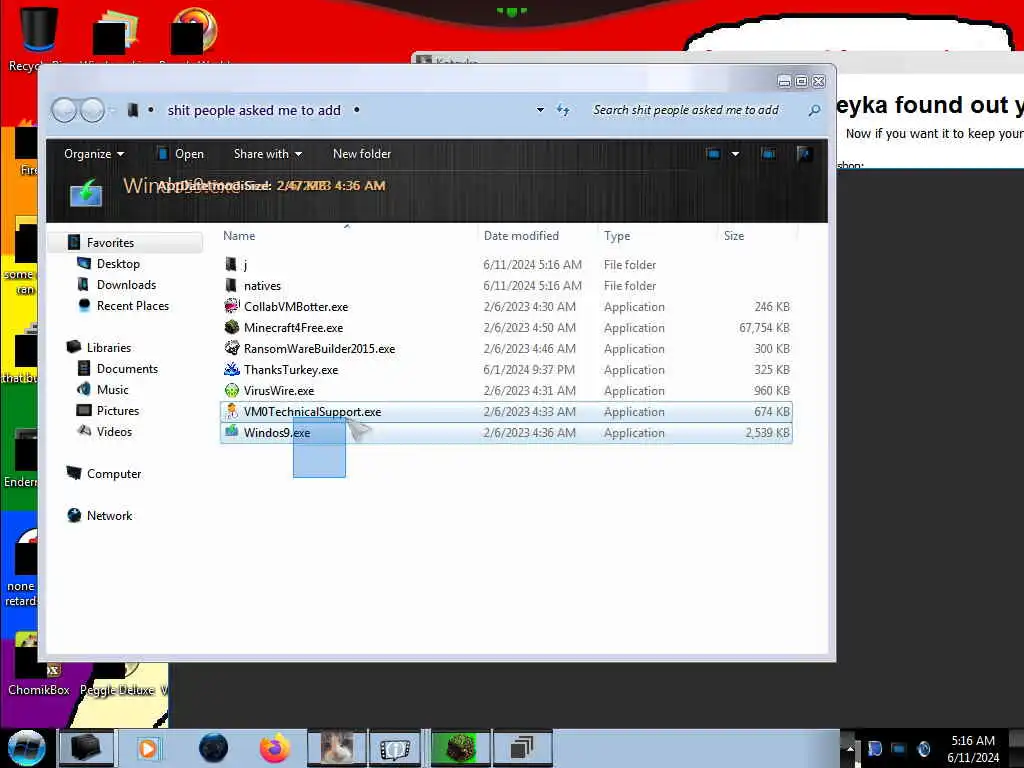Select the file name RansomWareBuilder2015.exe
Viewport: 1024px width, 768px height.
[319, 348]
